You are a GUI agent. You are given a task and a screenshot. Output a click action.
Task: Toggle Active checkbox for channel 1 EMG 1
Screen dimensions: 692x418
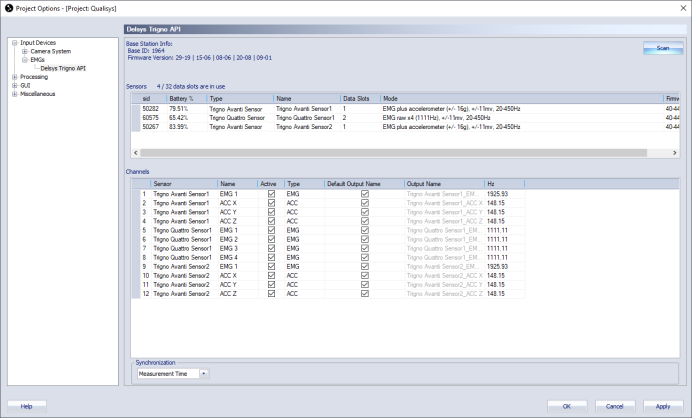coord(271,194)
